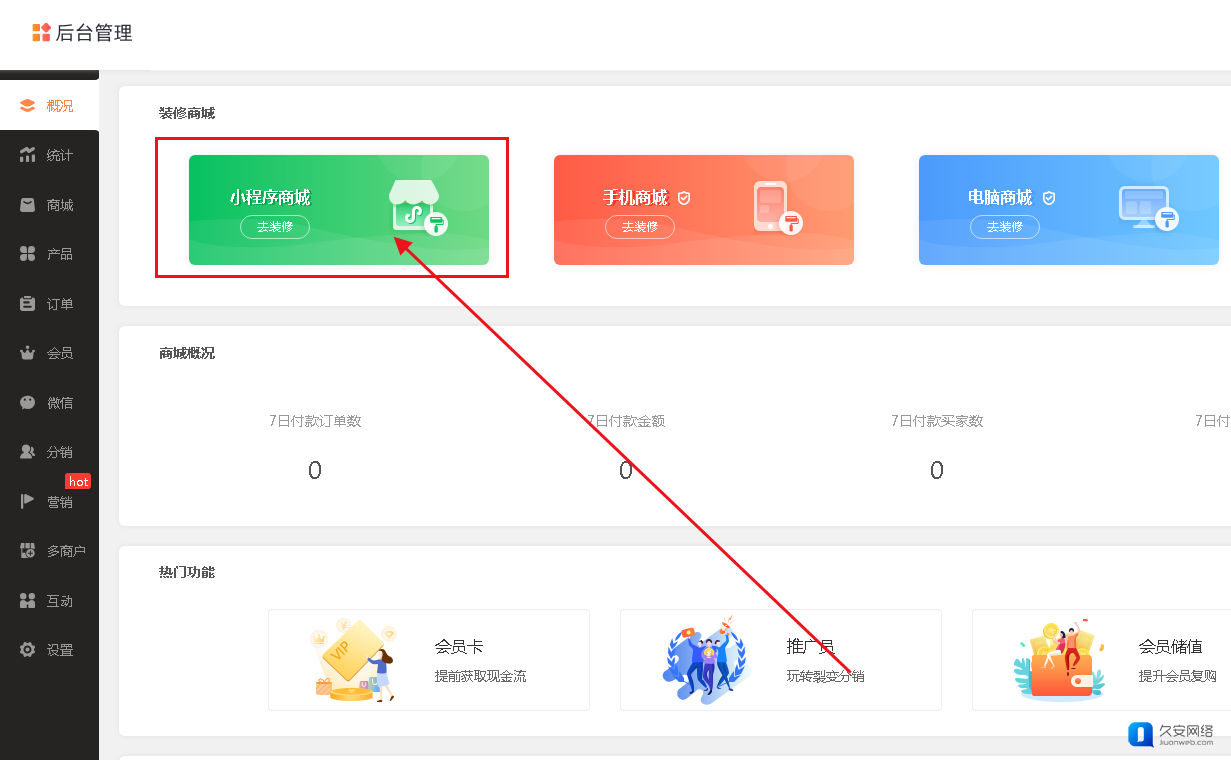Select the 商城 mall sidebar icon
The image size is (1231, 760).
click(x=28, y=205)
